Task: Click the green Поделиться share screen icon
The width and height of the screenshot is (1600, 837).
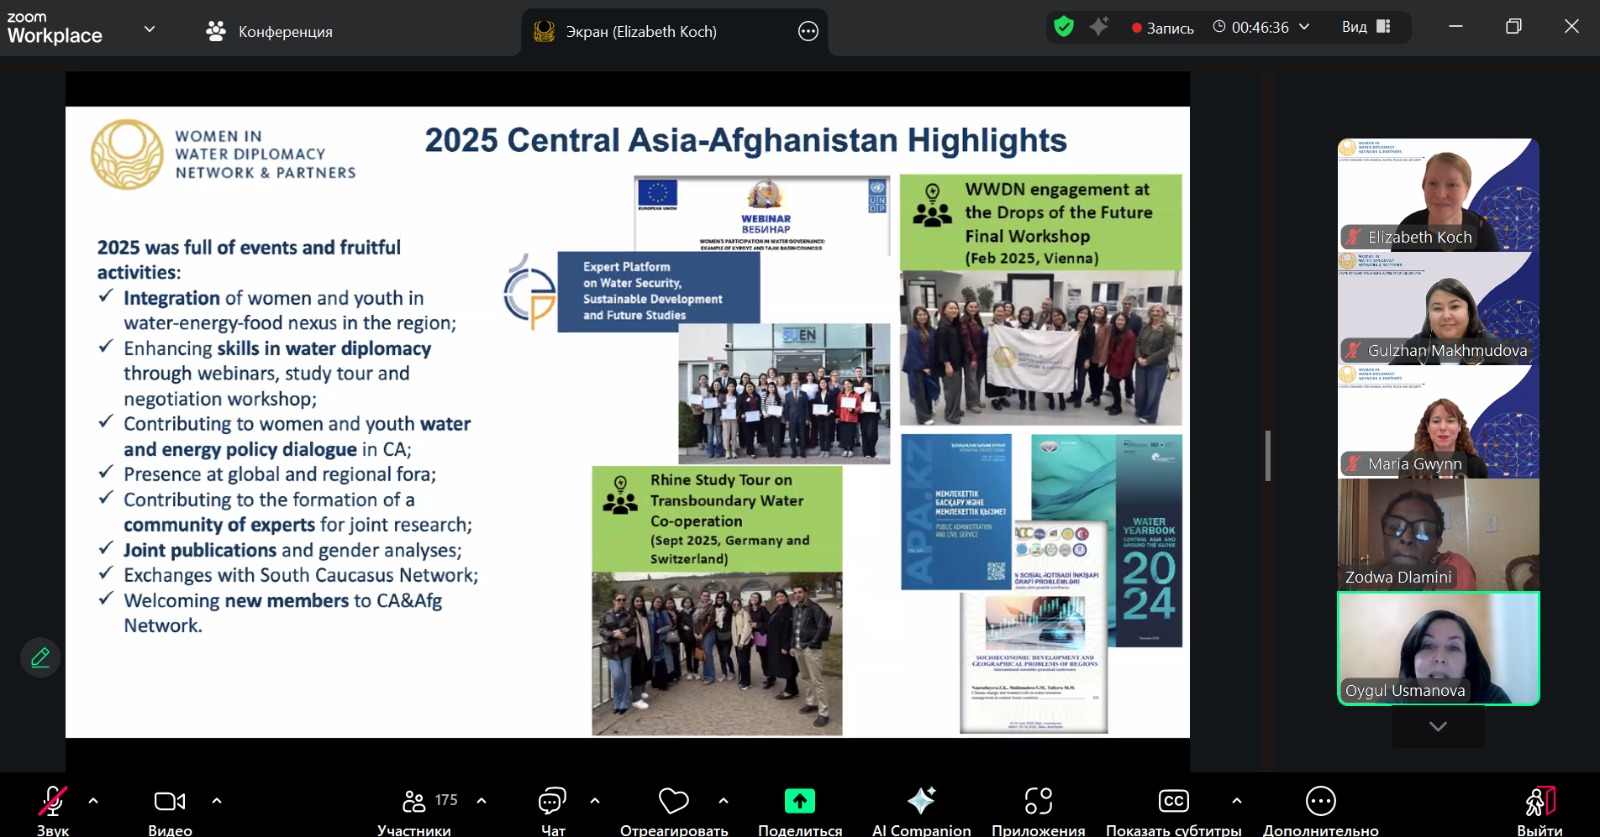Action: (799, 802)
